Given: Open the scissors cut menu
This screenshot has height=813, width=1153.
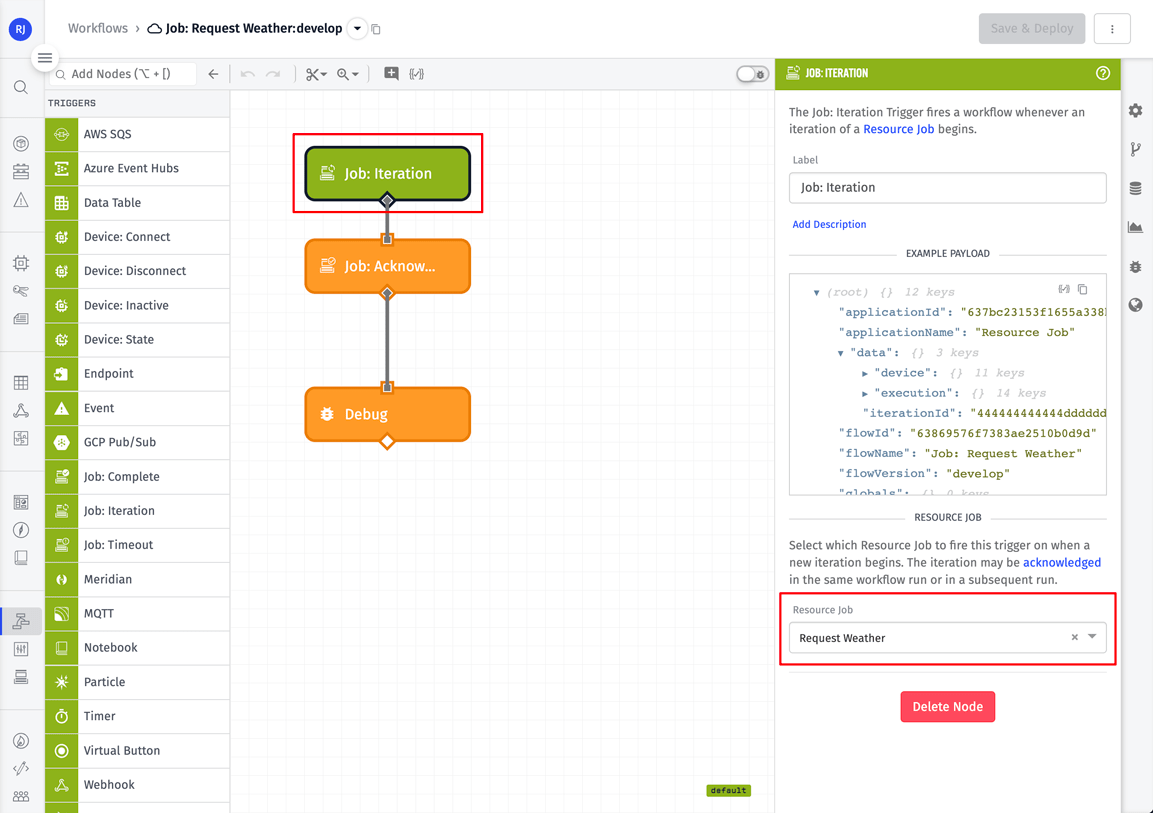Looking at the screenshot, I should pos(317,74).
